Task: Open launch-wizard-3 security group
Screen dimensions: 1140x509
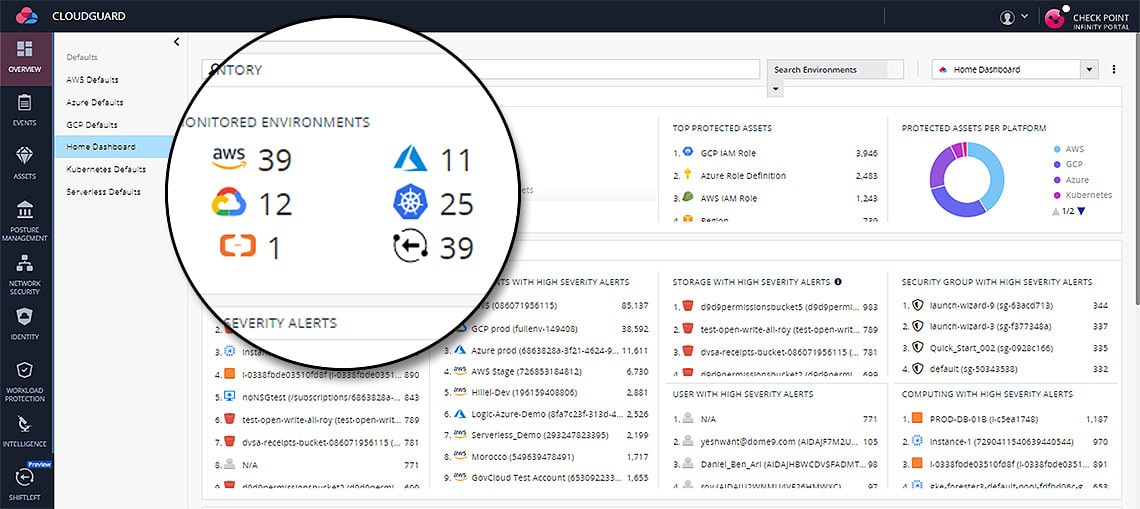Action: click(1005, 326)
